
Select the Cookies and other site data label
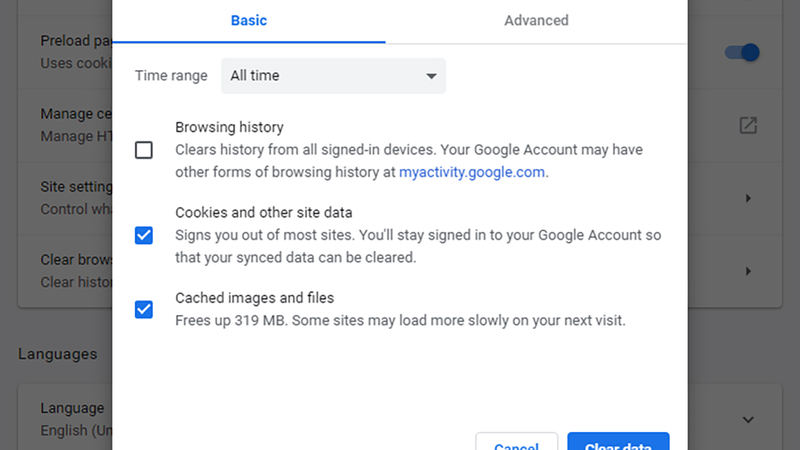264,212
